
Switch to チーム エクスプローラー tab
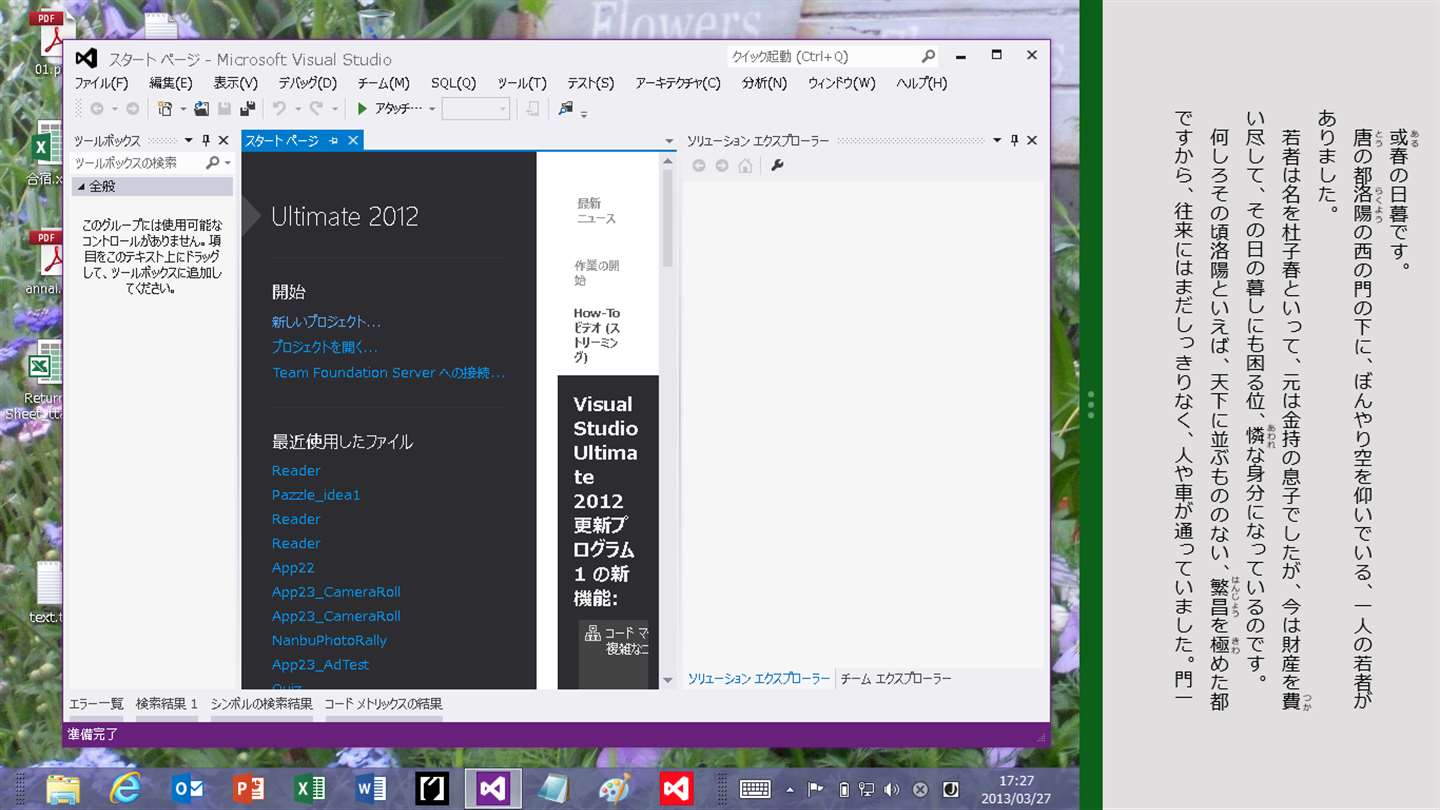(x=895, y=679)
